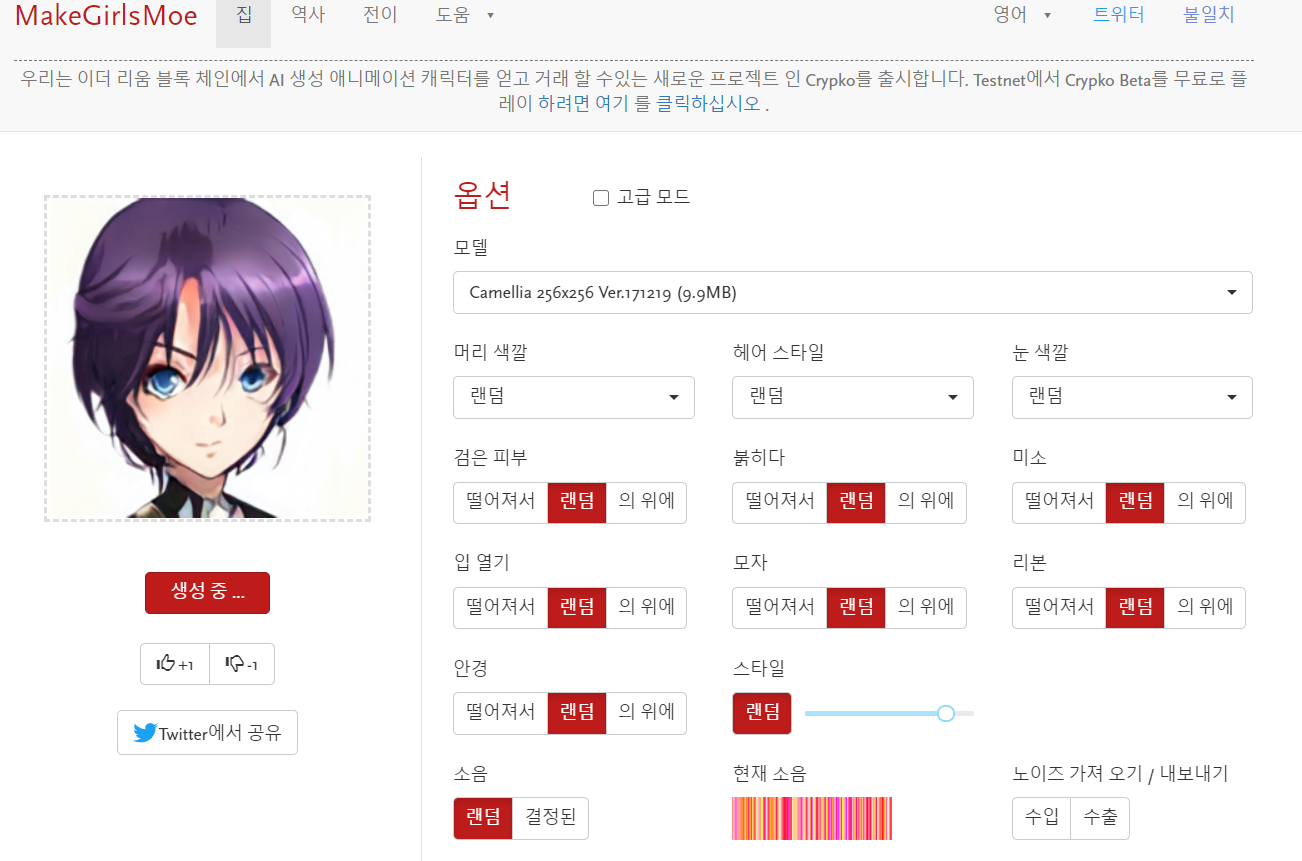Open the 헤어 스타일 dropdown
Image resolution: width=1302 pixels, height=861 pixels.
[x=853, y=397]
